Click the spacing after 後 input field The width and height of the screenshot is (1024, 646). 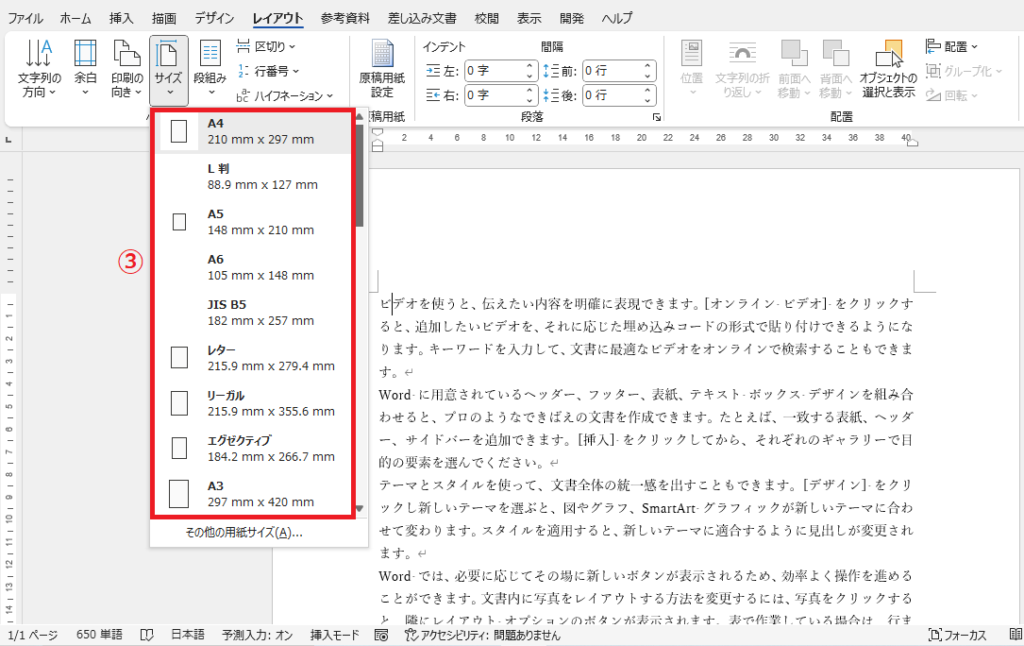click(613, 95)
